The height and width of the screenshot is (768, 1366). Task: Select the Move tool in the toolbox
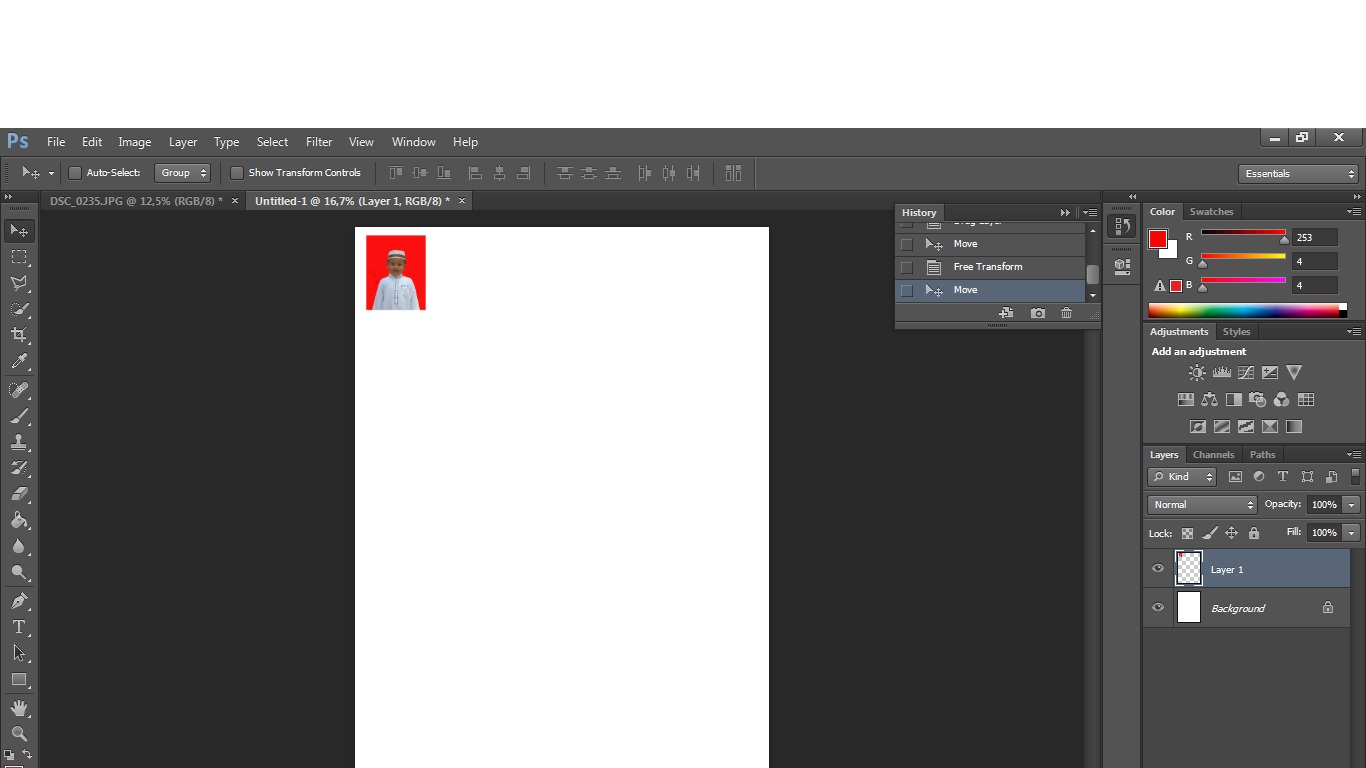click(x=19, y=231)
